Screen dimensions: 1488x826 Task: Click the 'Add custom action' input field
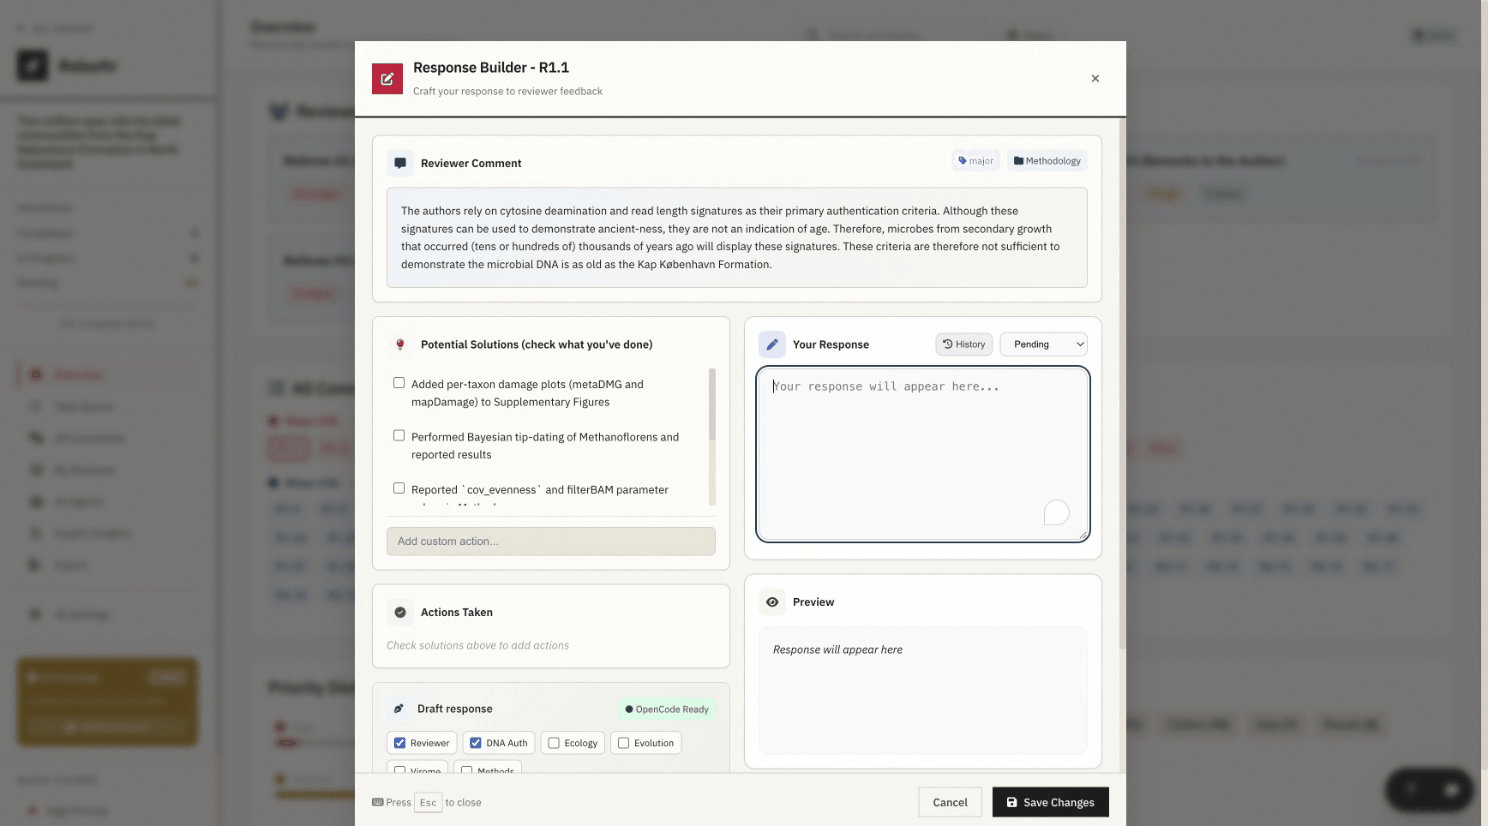point(551,541)
